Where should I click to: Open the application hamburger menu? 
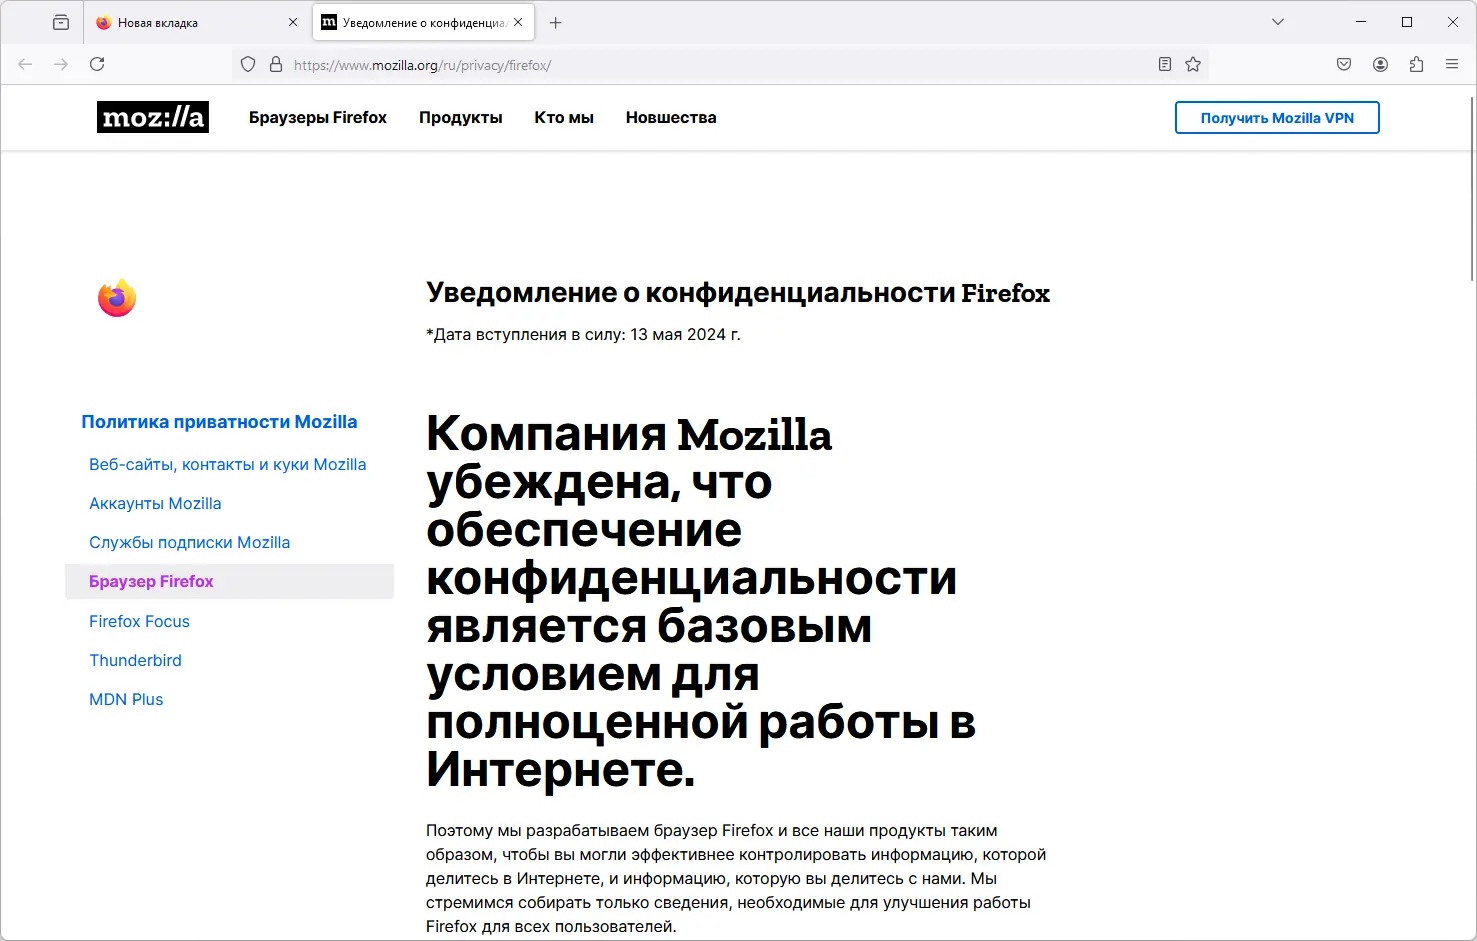click(x=1452, y=65)
